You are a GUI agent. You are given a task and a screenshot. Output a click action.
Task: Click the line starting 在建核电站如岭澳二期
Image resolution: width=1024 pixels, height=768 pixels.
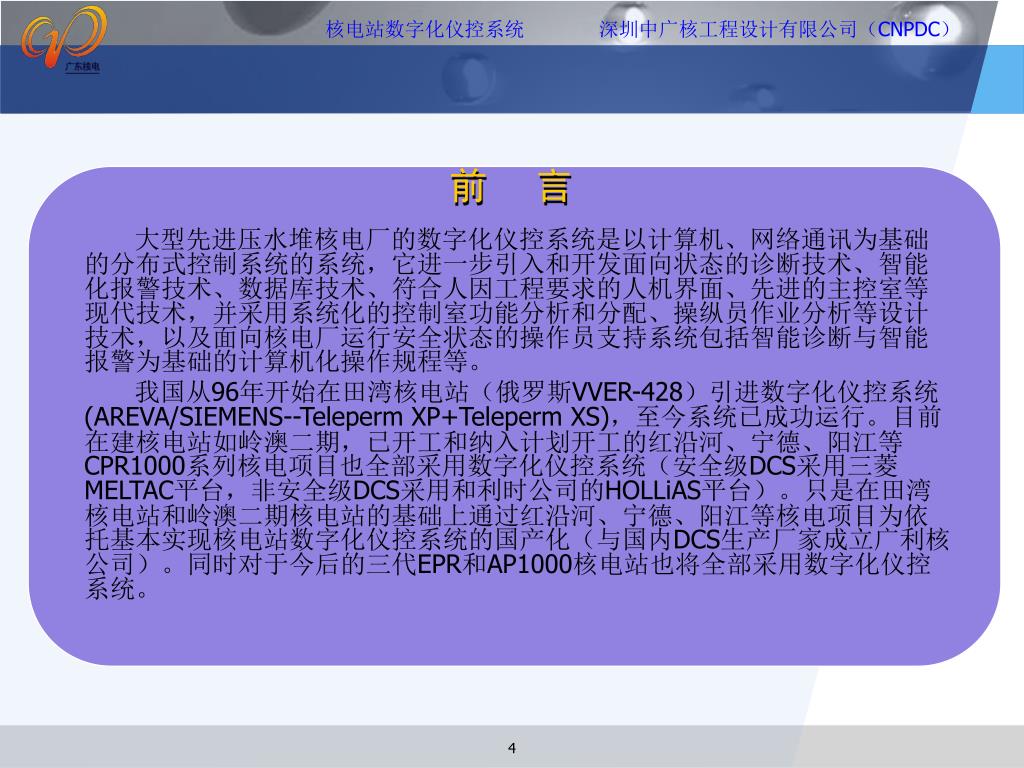pos(494,441)
